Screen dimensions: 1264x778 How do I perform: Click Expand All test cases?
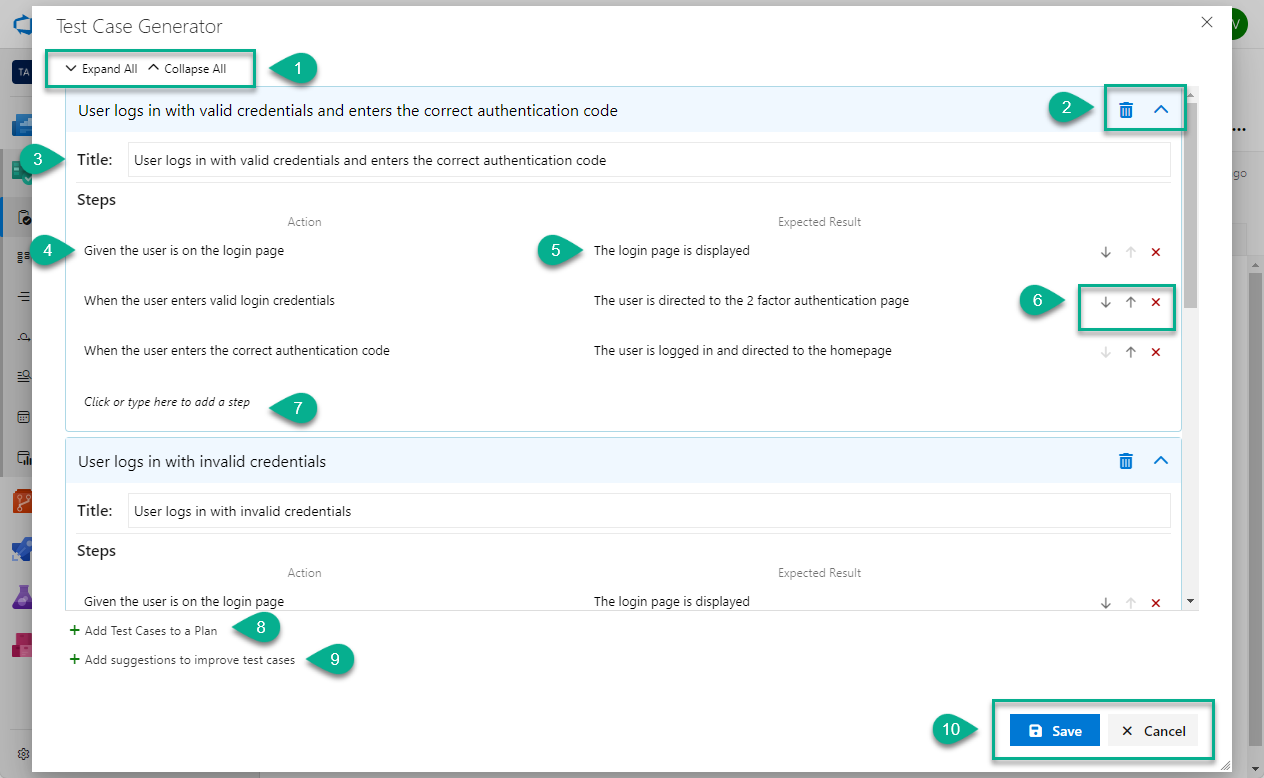[x=101, y=69]
